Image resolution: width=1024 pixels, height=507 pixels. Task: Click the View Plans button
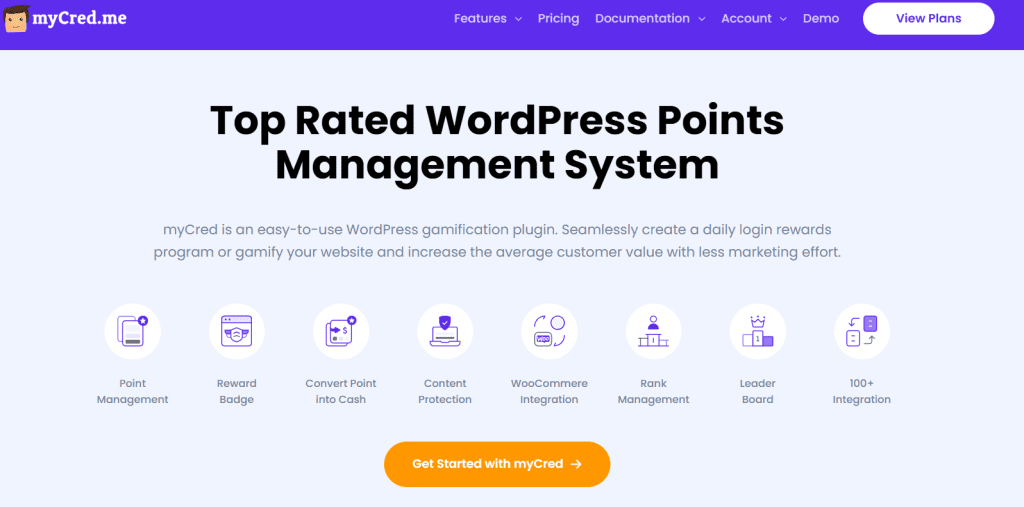(928, 18)
